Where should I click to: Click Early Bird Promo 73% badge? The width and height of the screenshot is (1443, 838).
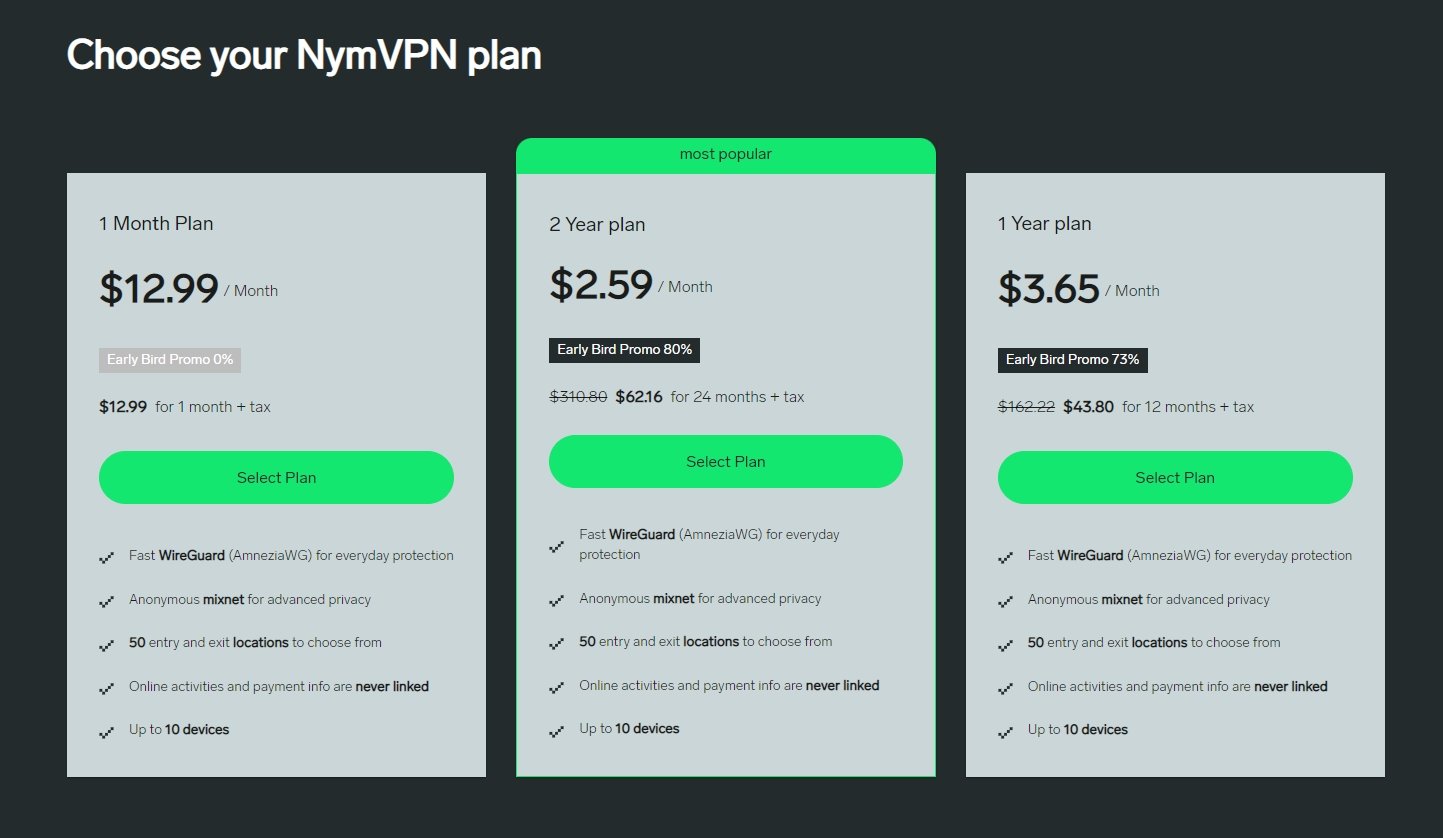1072,360
